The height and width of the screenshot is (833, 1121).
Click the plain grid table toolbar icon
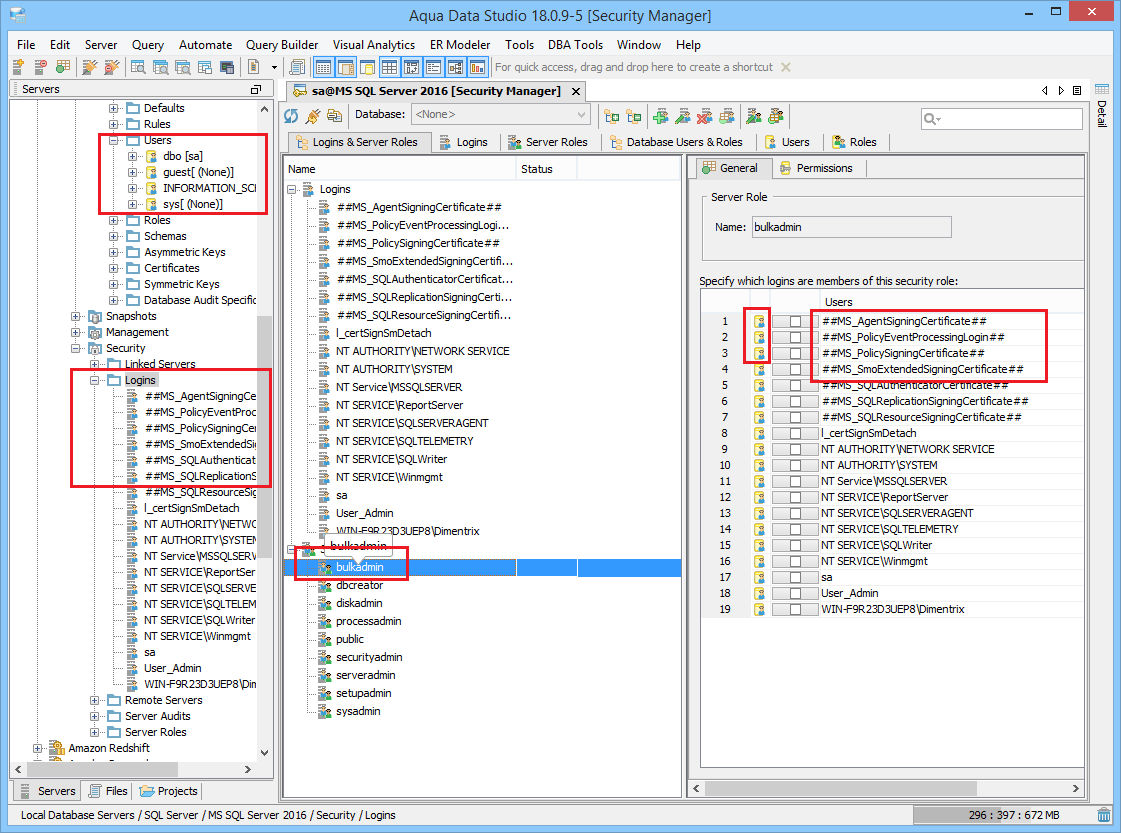[389, 67]
